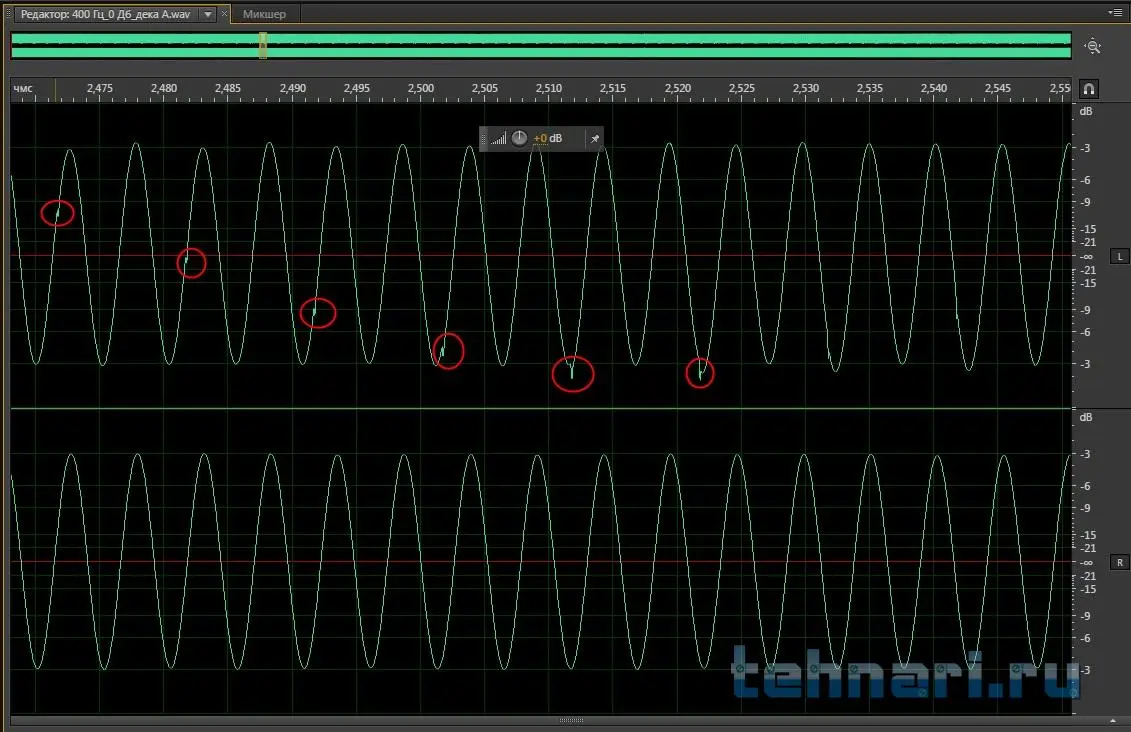This screenshot has height=732, width=1131.
Task: Toggle the right channel R button
Action: [1119, 563]
